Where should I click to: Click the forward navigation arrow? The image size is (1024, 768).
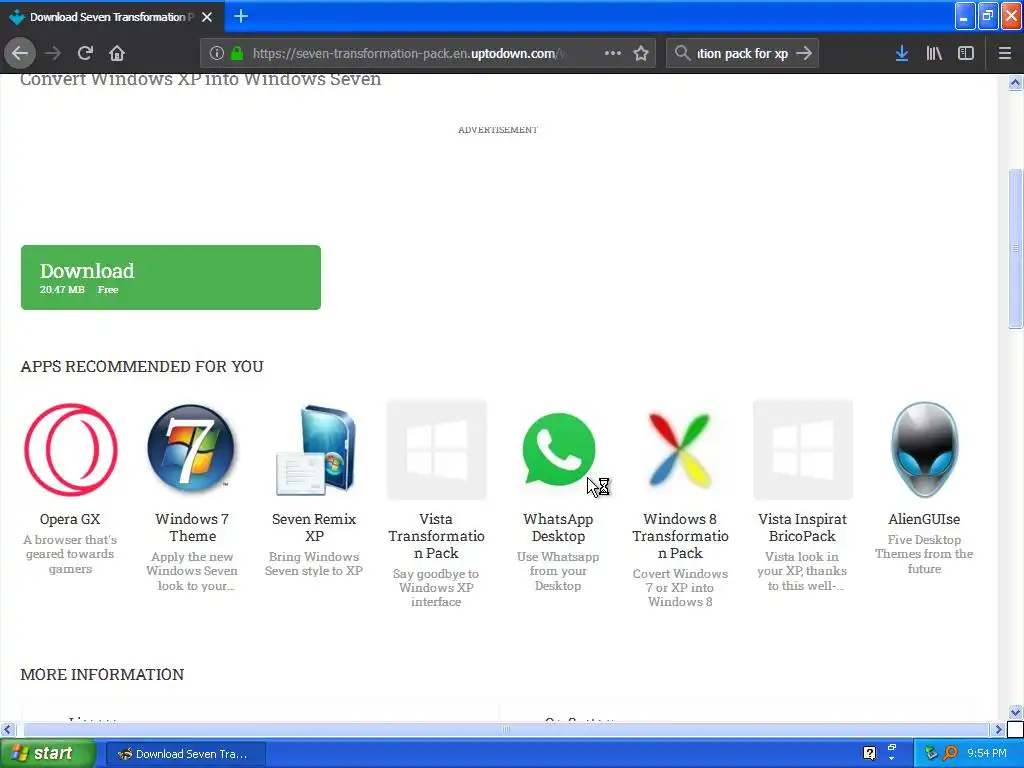click(53, 54)
